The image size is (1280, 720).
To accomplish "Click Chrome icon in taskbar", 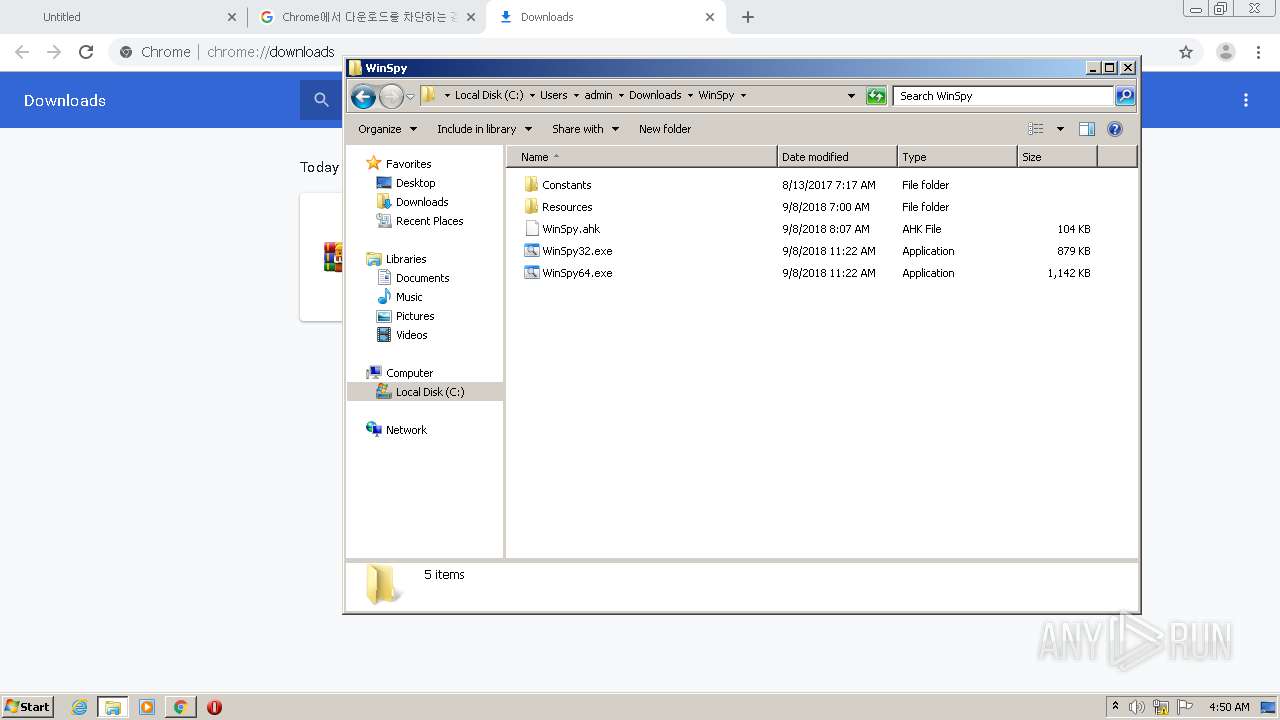I will (180, 707).
